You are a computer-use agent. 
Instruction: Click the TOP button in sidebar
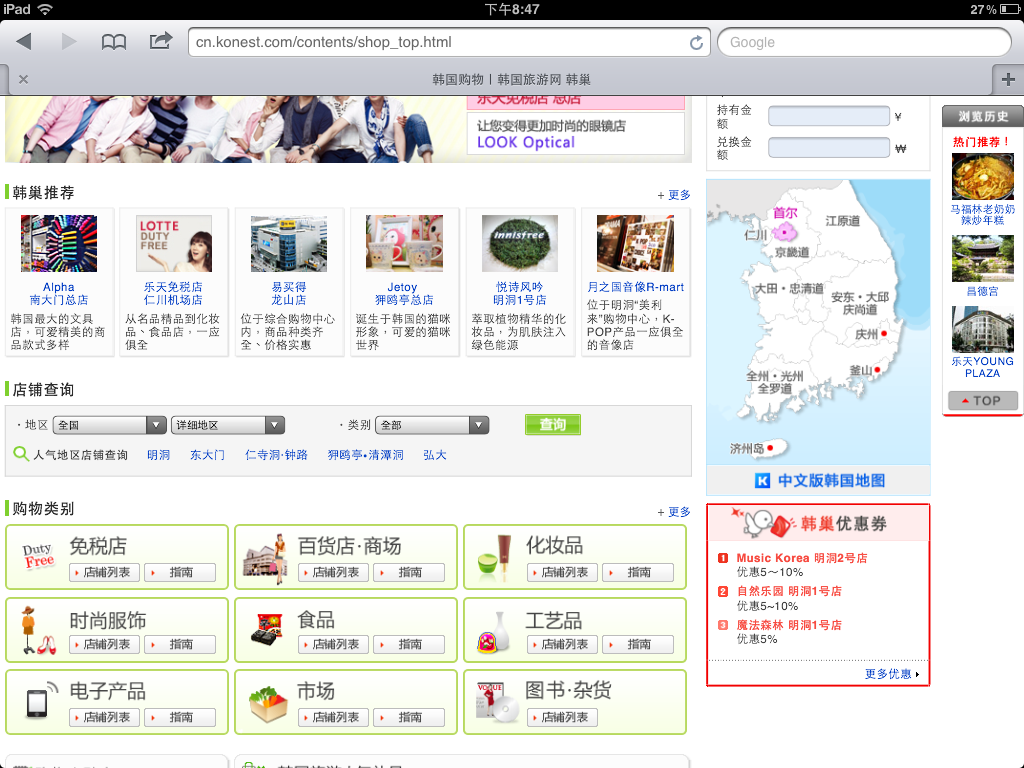[x=982, y=400]
